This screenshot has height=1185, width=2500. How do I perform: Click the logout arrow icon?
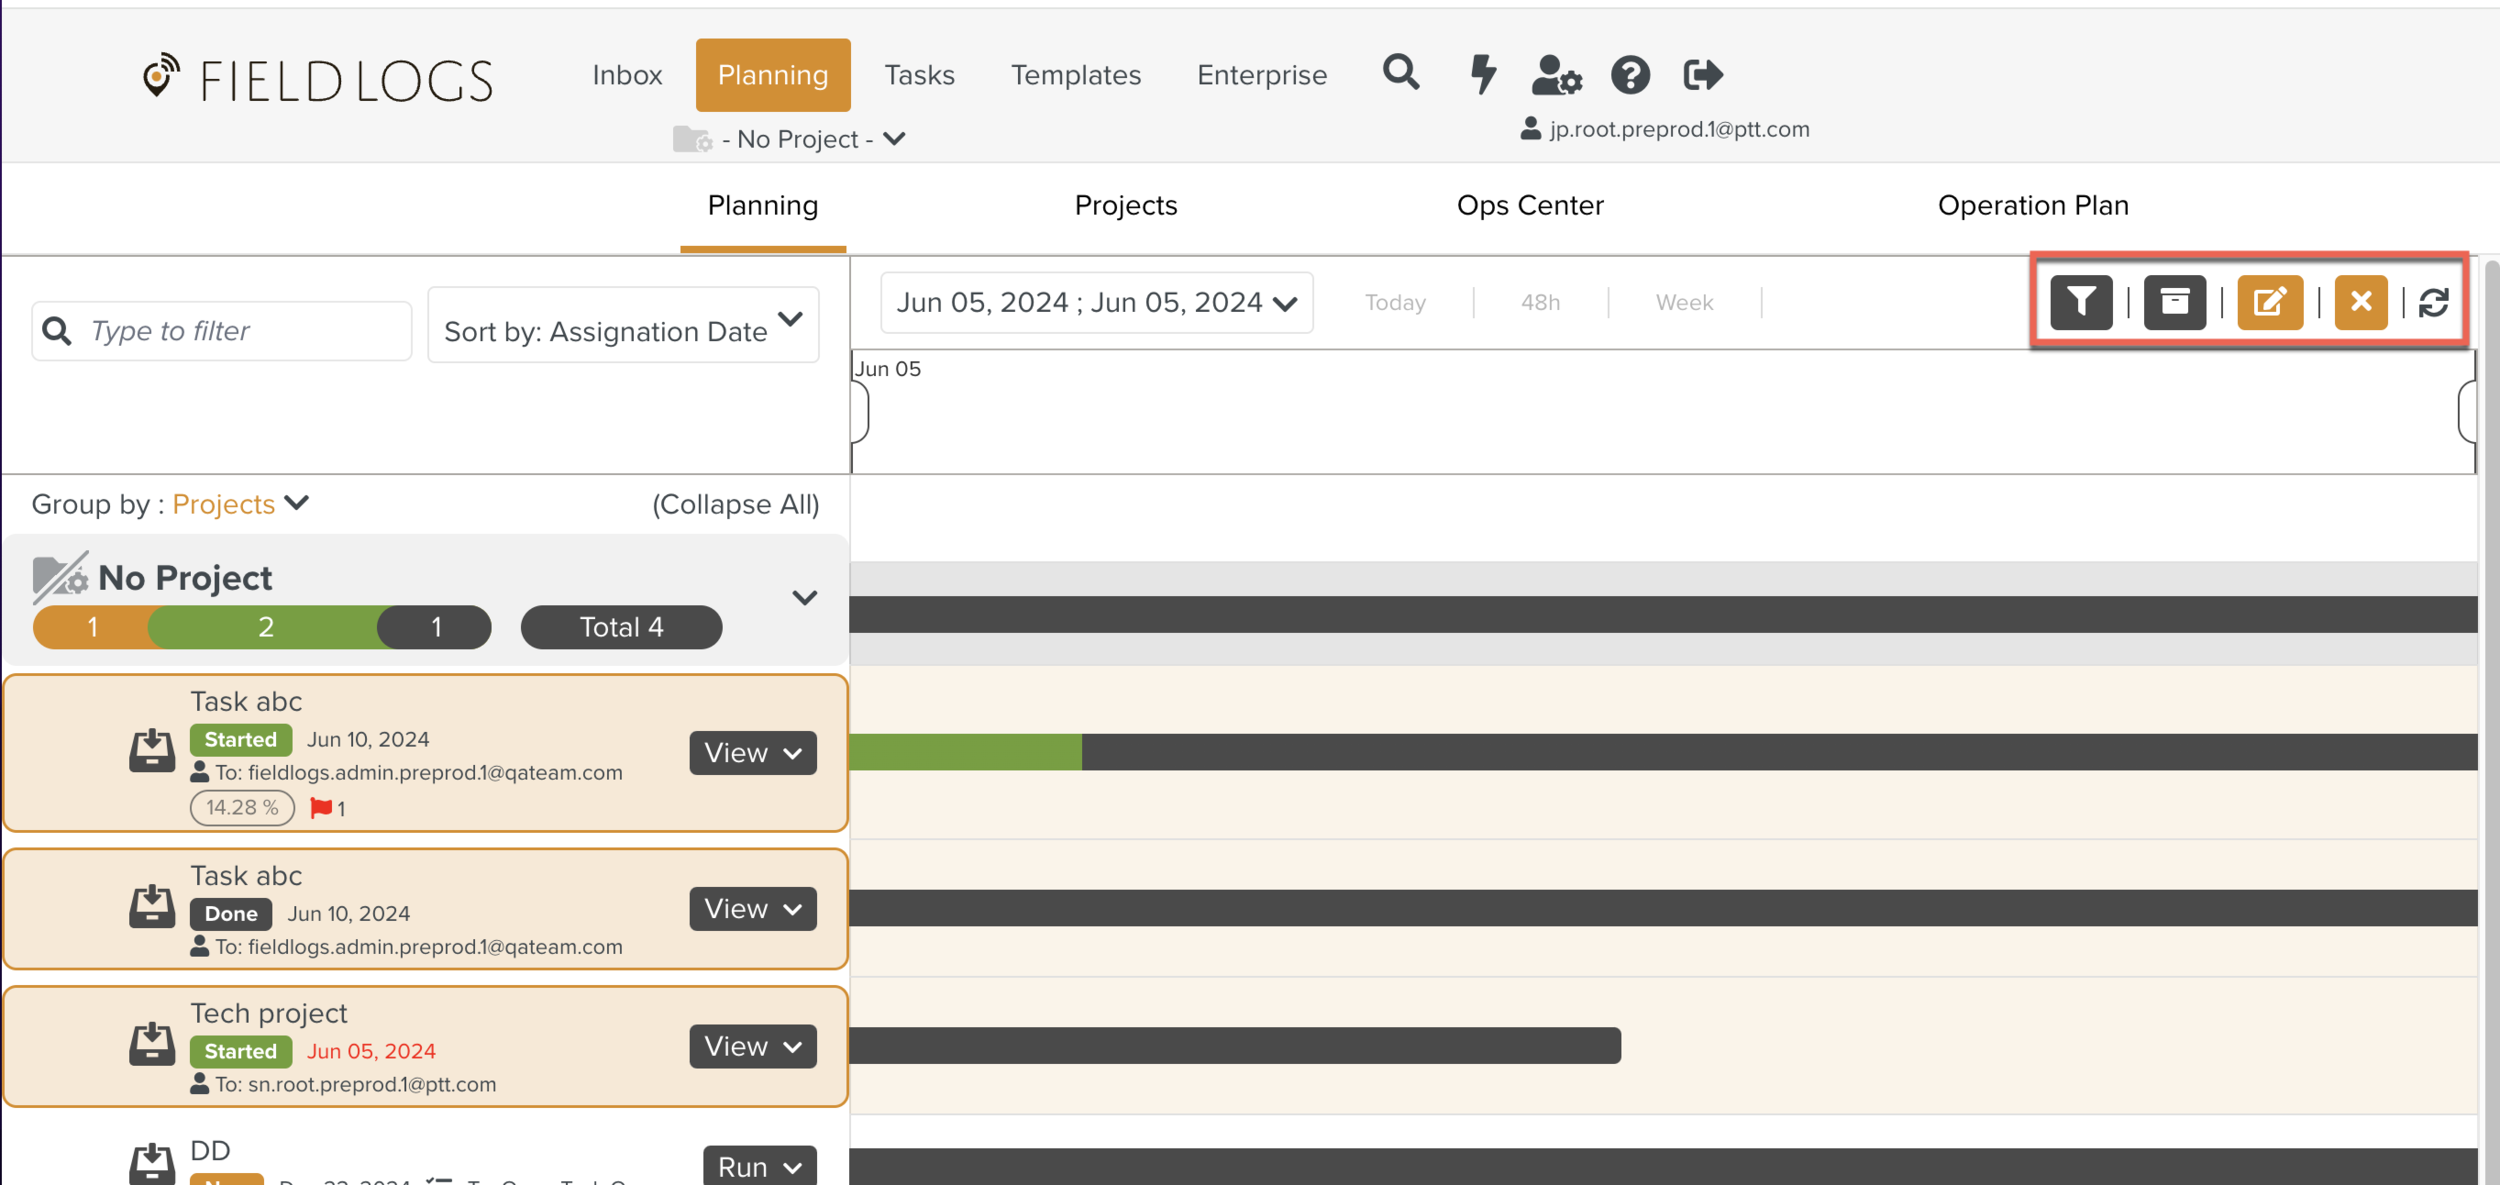[x=1702, y=74]
